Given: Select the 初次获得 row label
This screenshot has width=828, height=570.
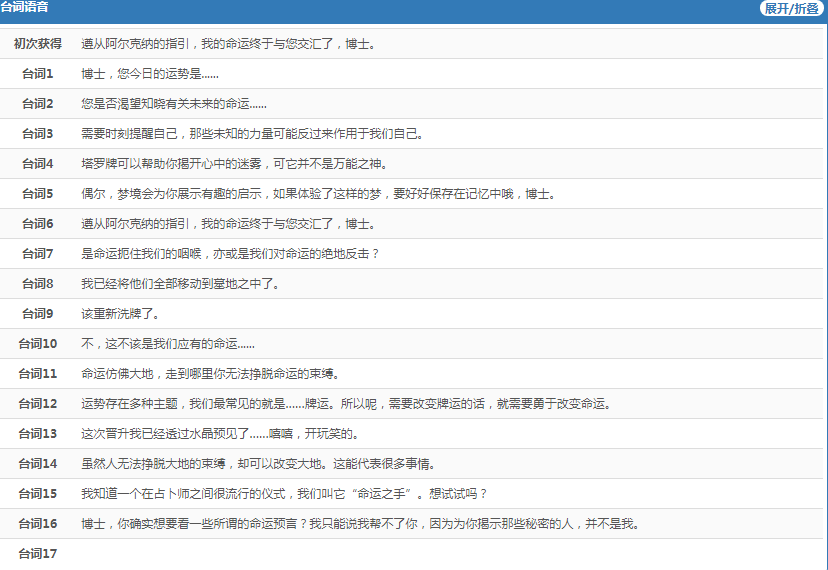Looking at the screenshot, I should click(37, 44).
